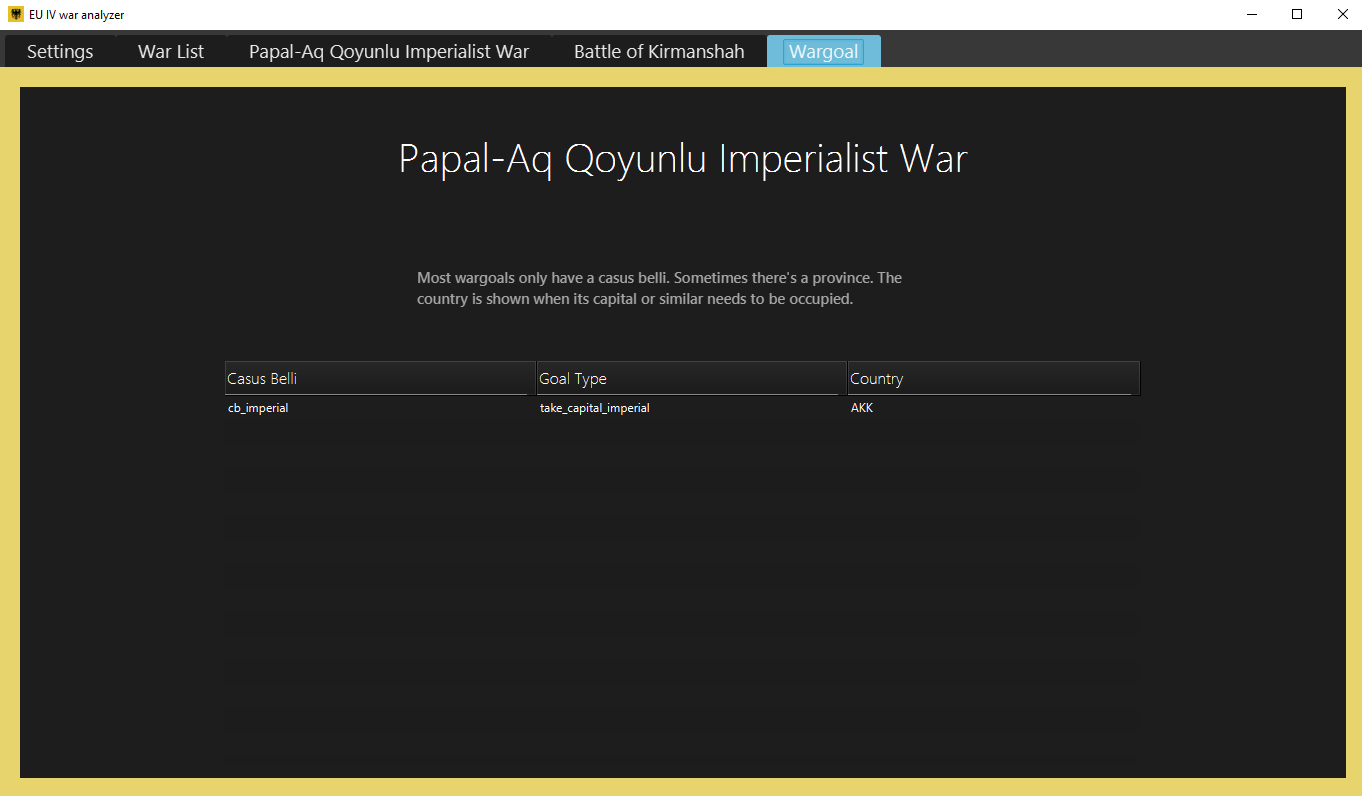
Task: Minimize the EU IV war analyzer window
Action: point(1252,15)
